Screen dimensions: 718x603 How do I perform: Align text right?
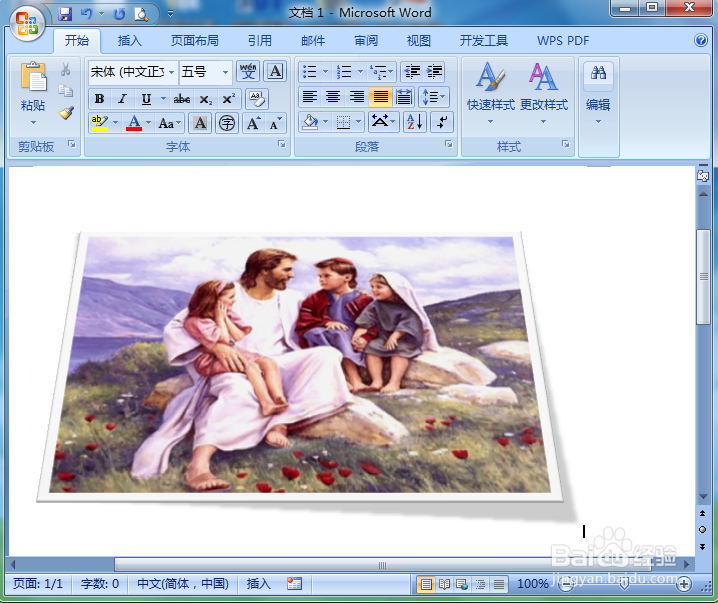[x=357, y=97]
